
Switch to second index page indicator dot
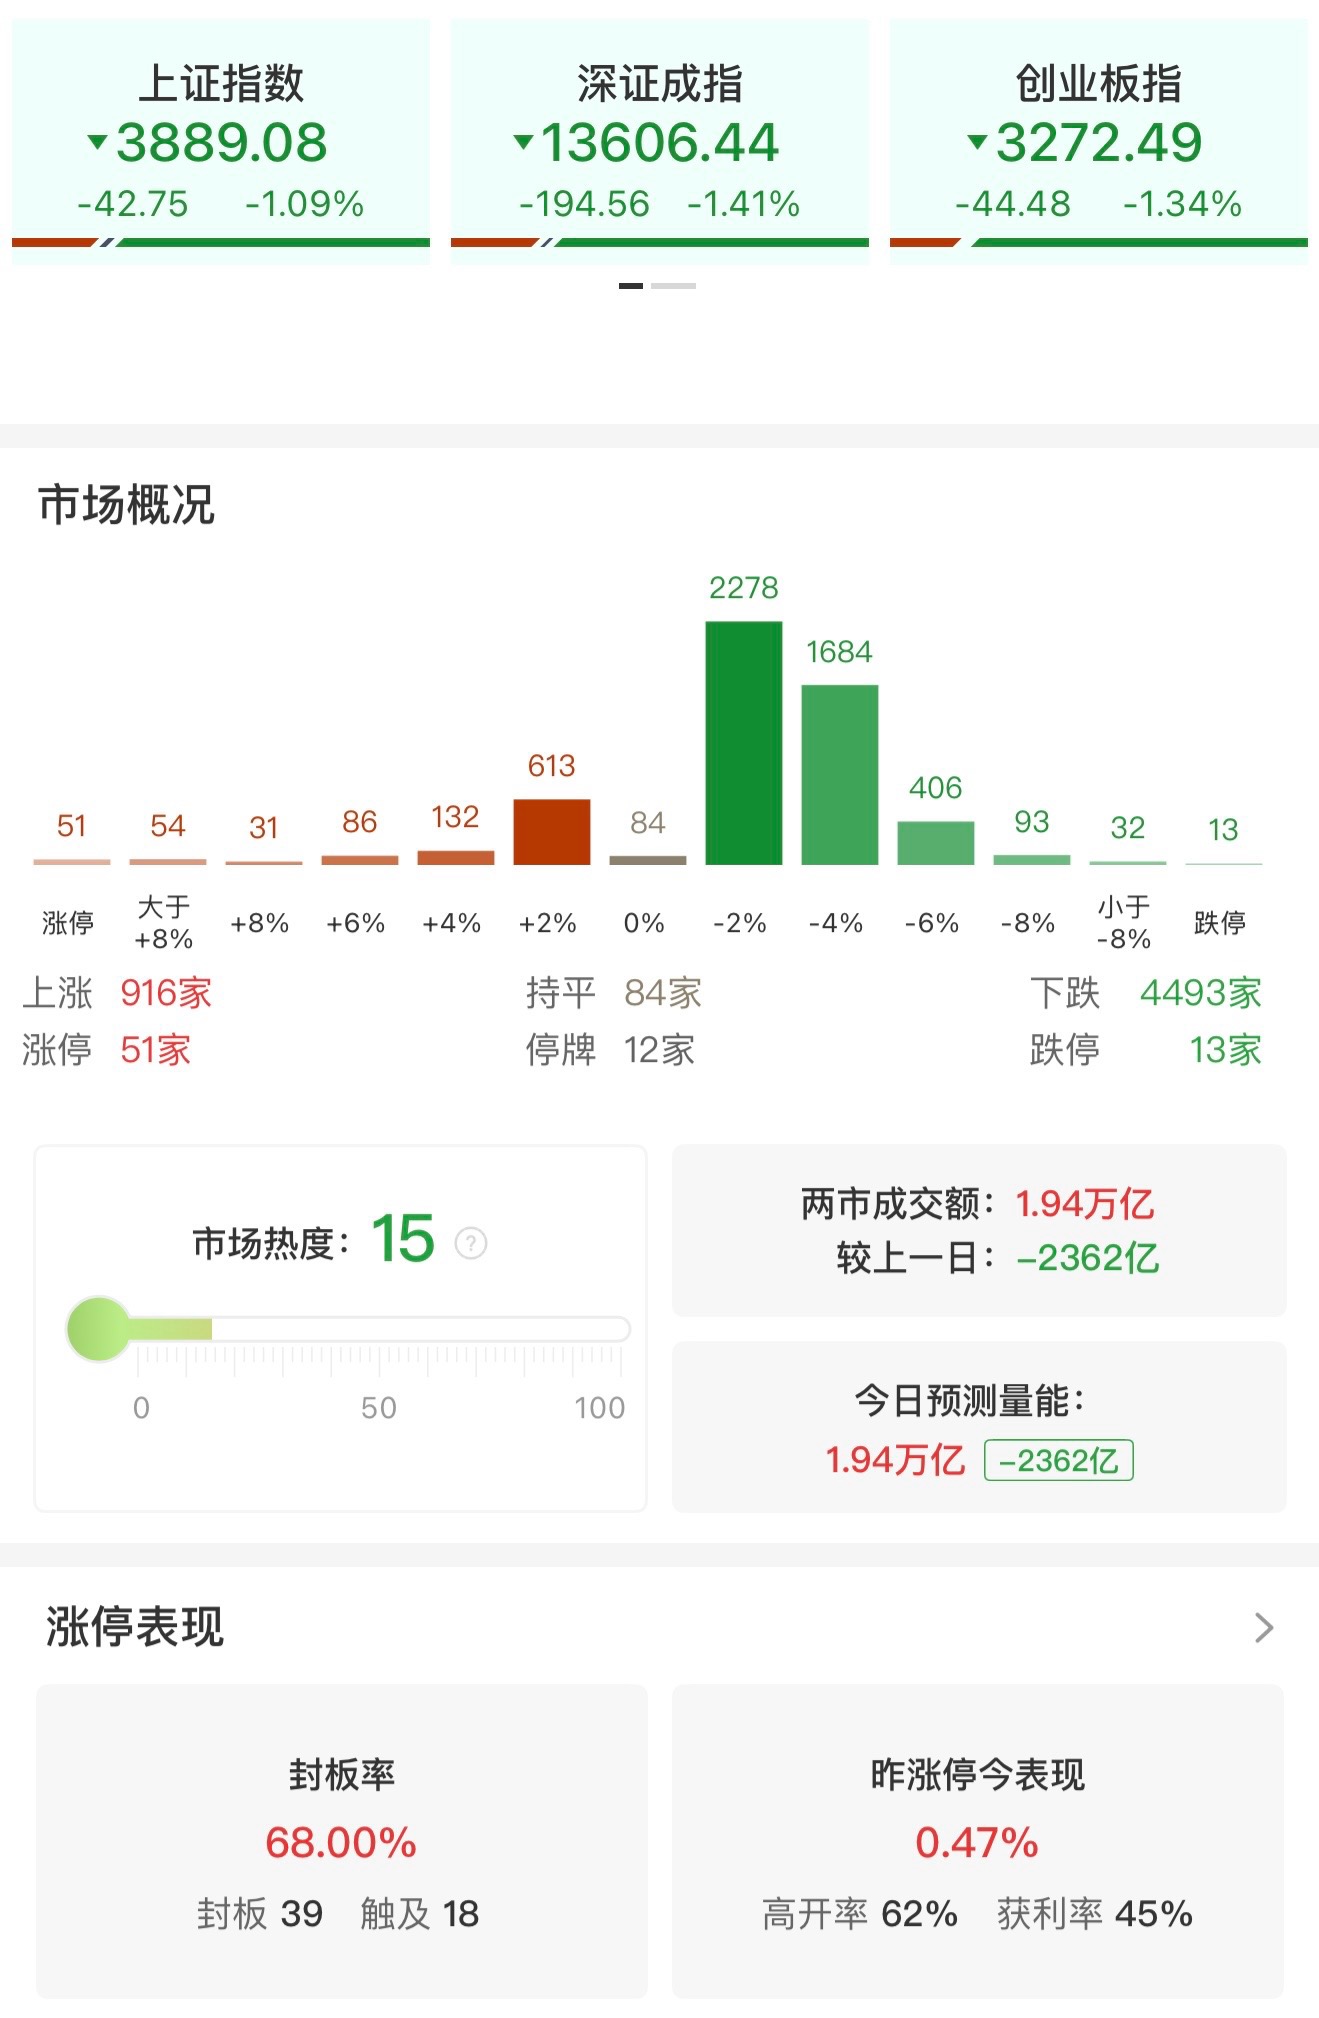tap(673, 286)
